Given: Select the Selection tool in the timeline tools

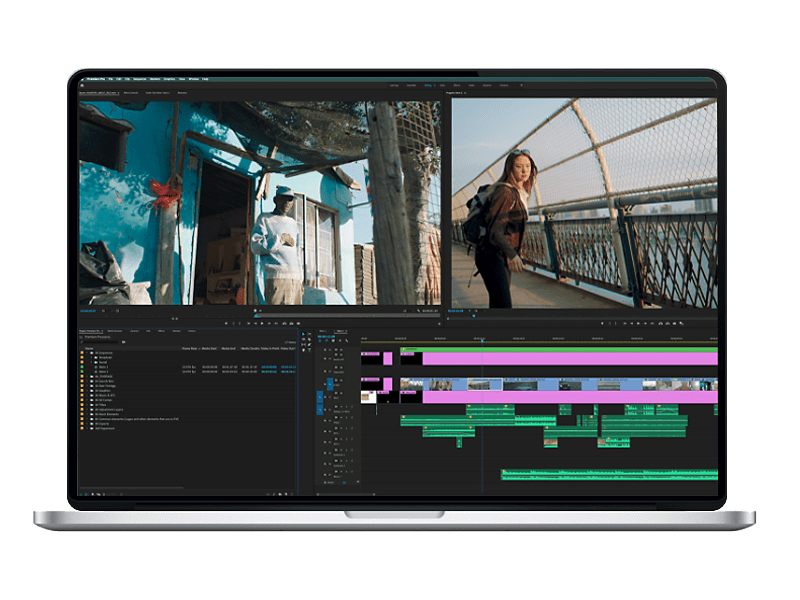Looking at the screenshot, I should (304, 333).
